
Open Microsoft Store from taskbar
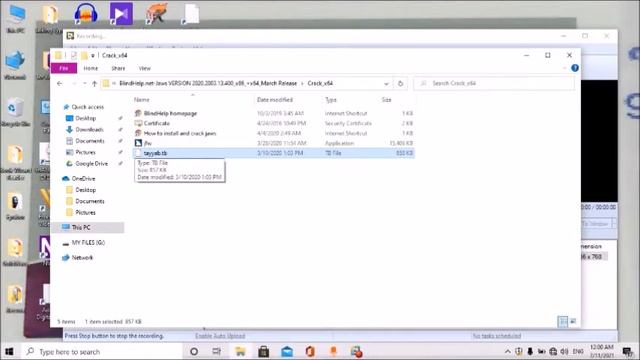click(x=264, y=351)
